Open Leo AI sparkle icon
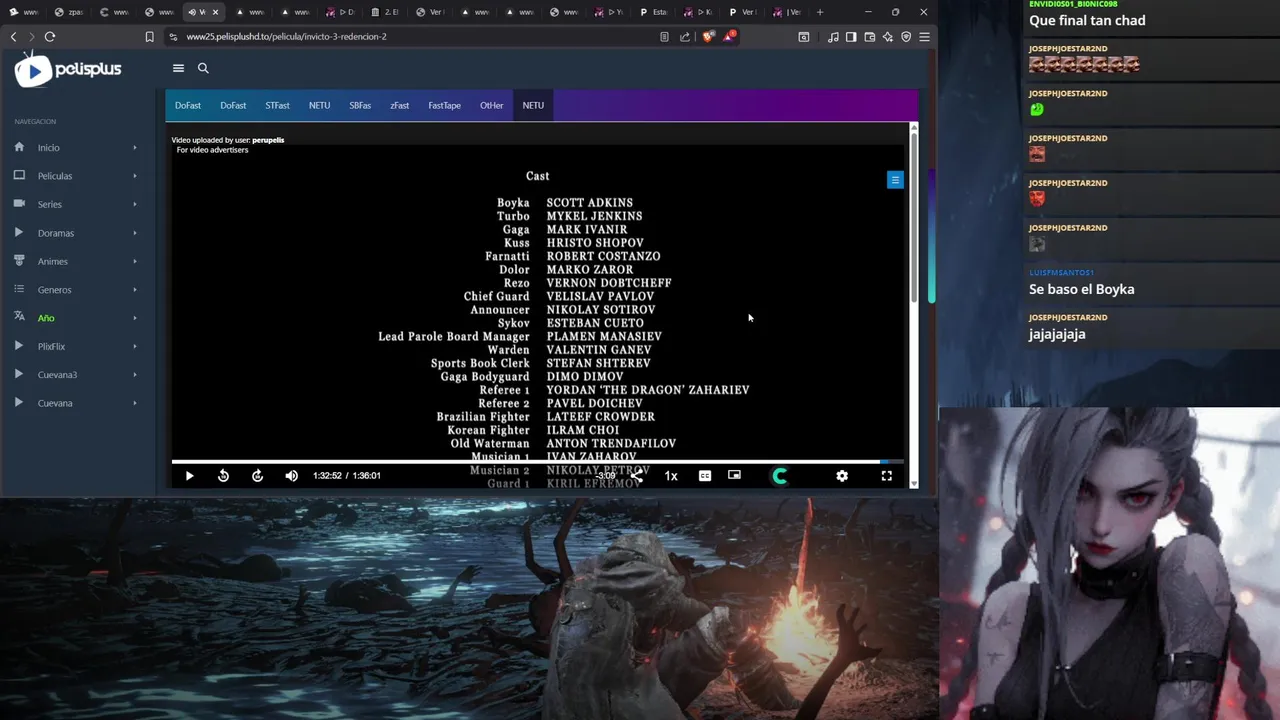This screenshot has height=720, width=1280. (887, 37)
